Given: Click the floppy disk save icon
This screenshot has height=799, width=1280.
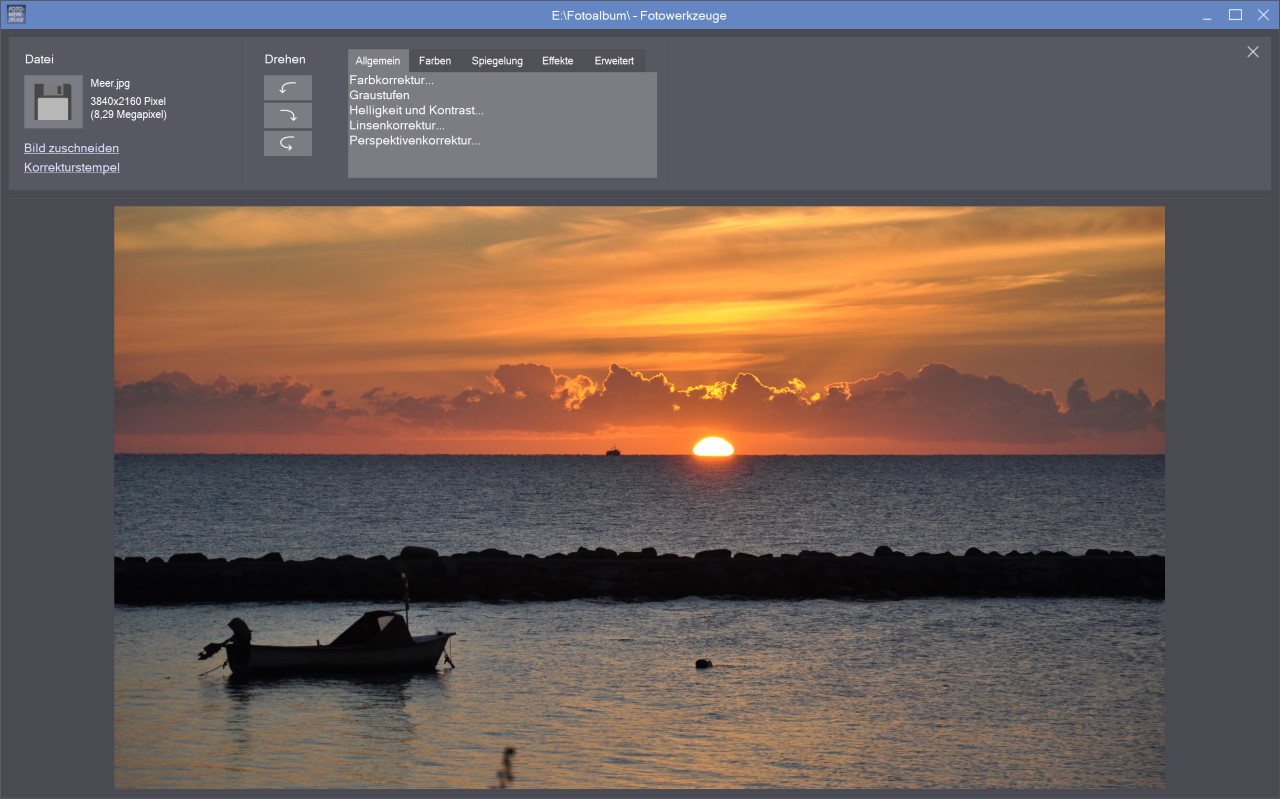Looking at the screenshot, I should point(53,102).
